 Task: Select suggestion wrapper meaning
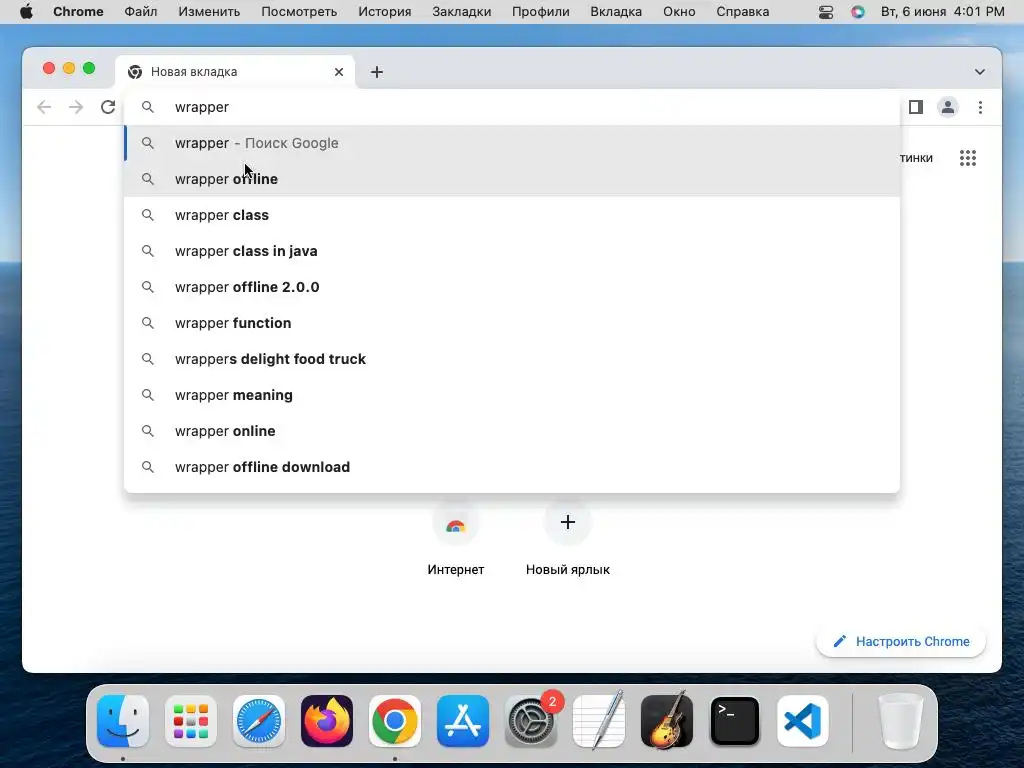coord(512,395)
